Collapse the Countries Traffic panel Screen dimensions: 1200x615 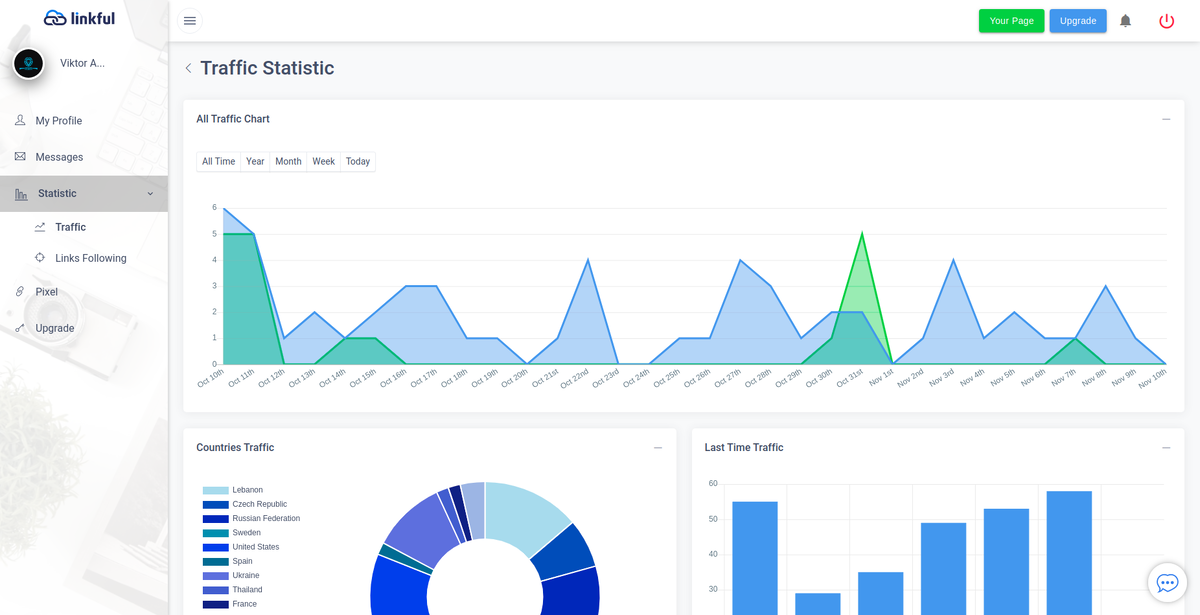(658, 448)
